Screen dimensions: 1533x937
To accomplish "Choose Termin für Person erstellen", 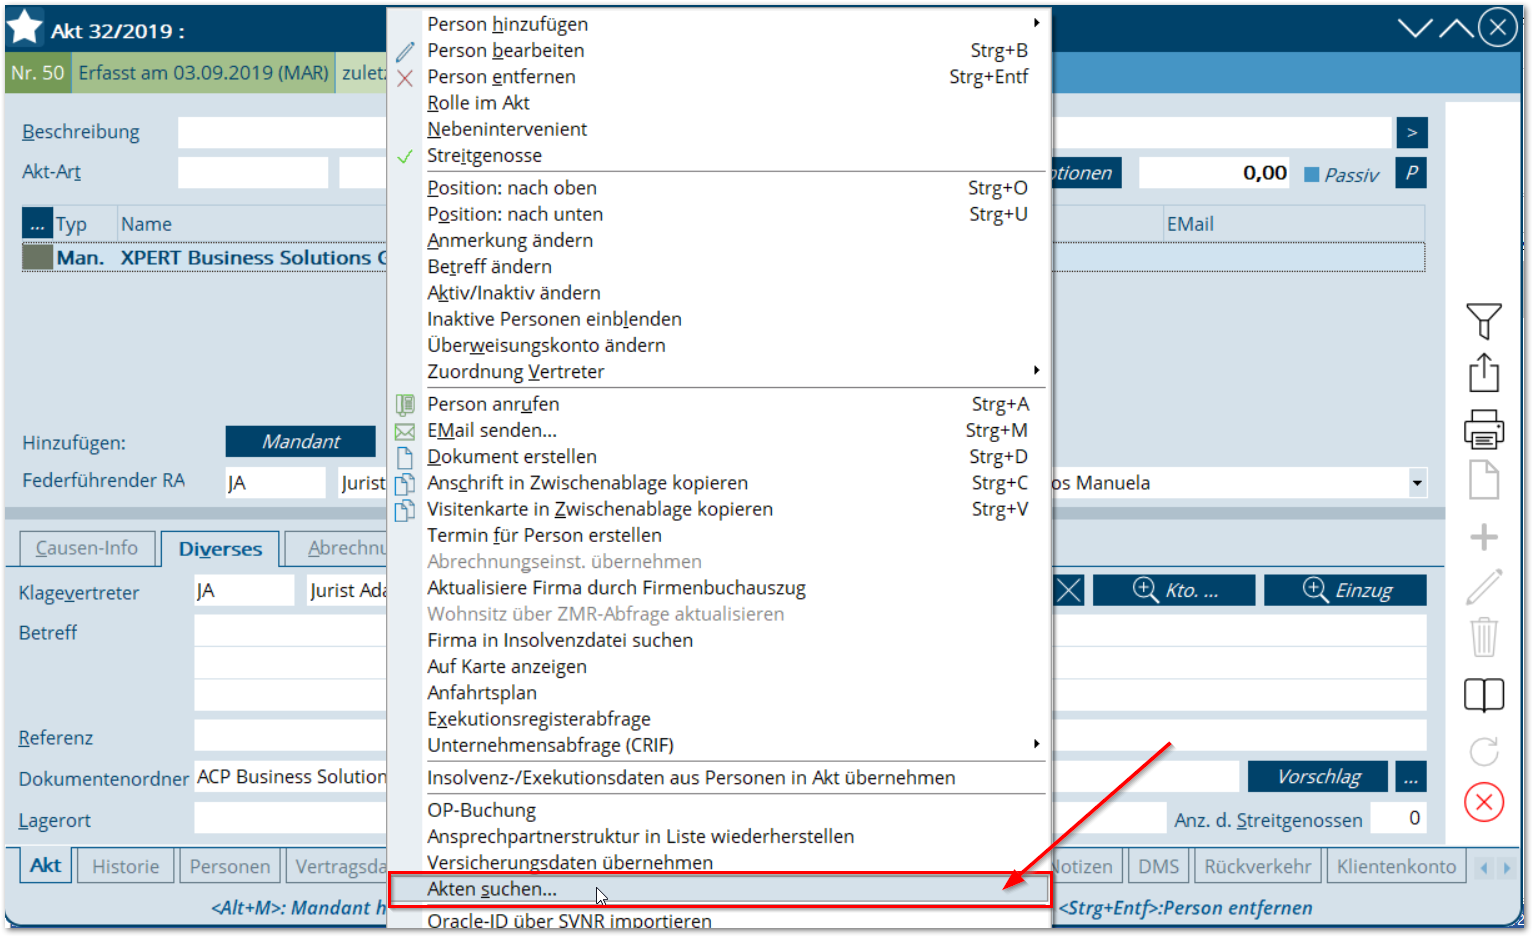I will tap(719, 536).
